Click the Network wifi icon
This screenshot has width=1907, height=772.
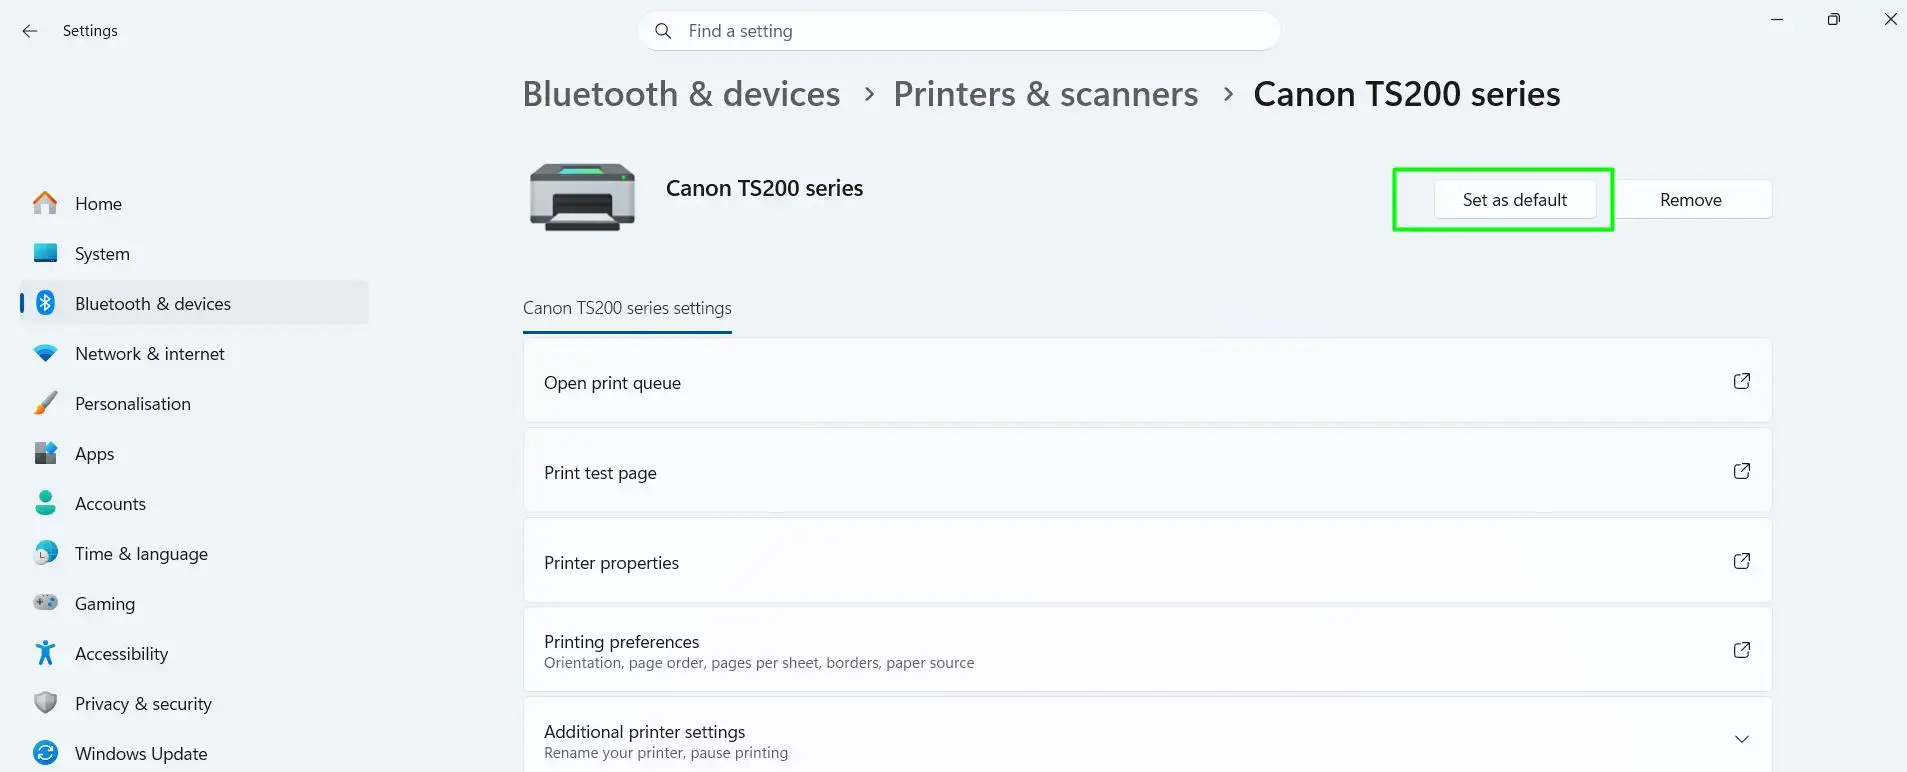(45, 353)
